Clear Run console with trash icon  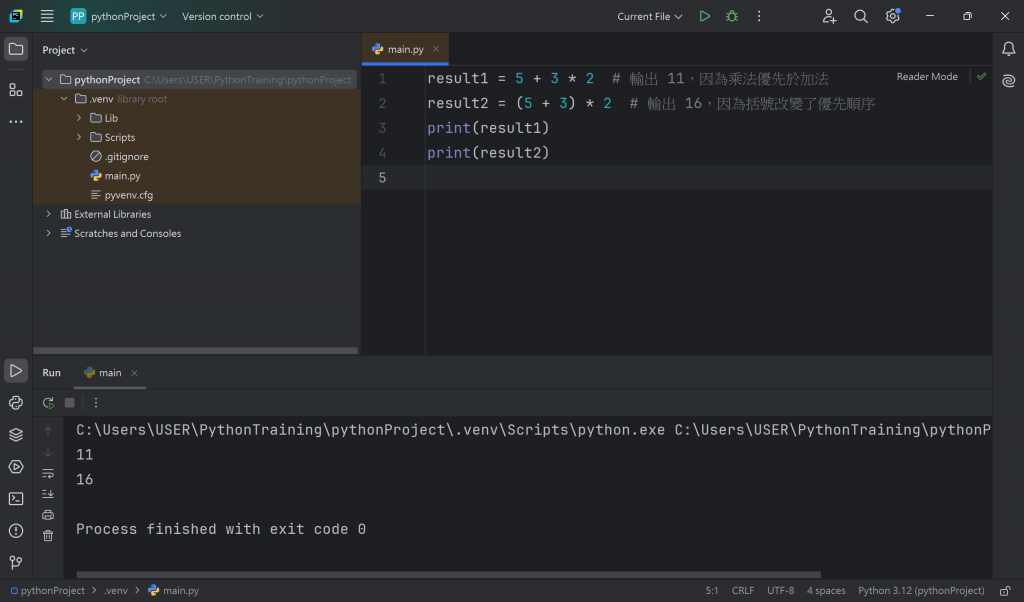coord(48,536)
